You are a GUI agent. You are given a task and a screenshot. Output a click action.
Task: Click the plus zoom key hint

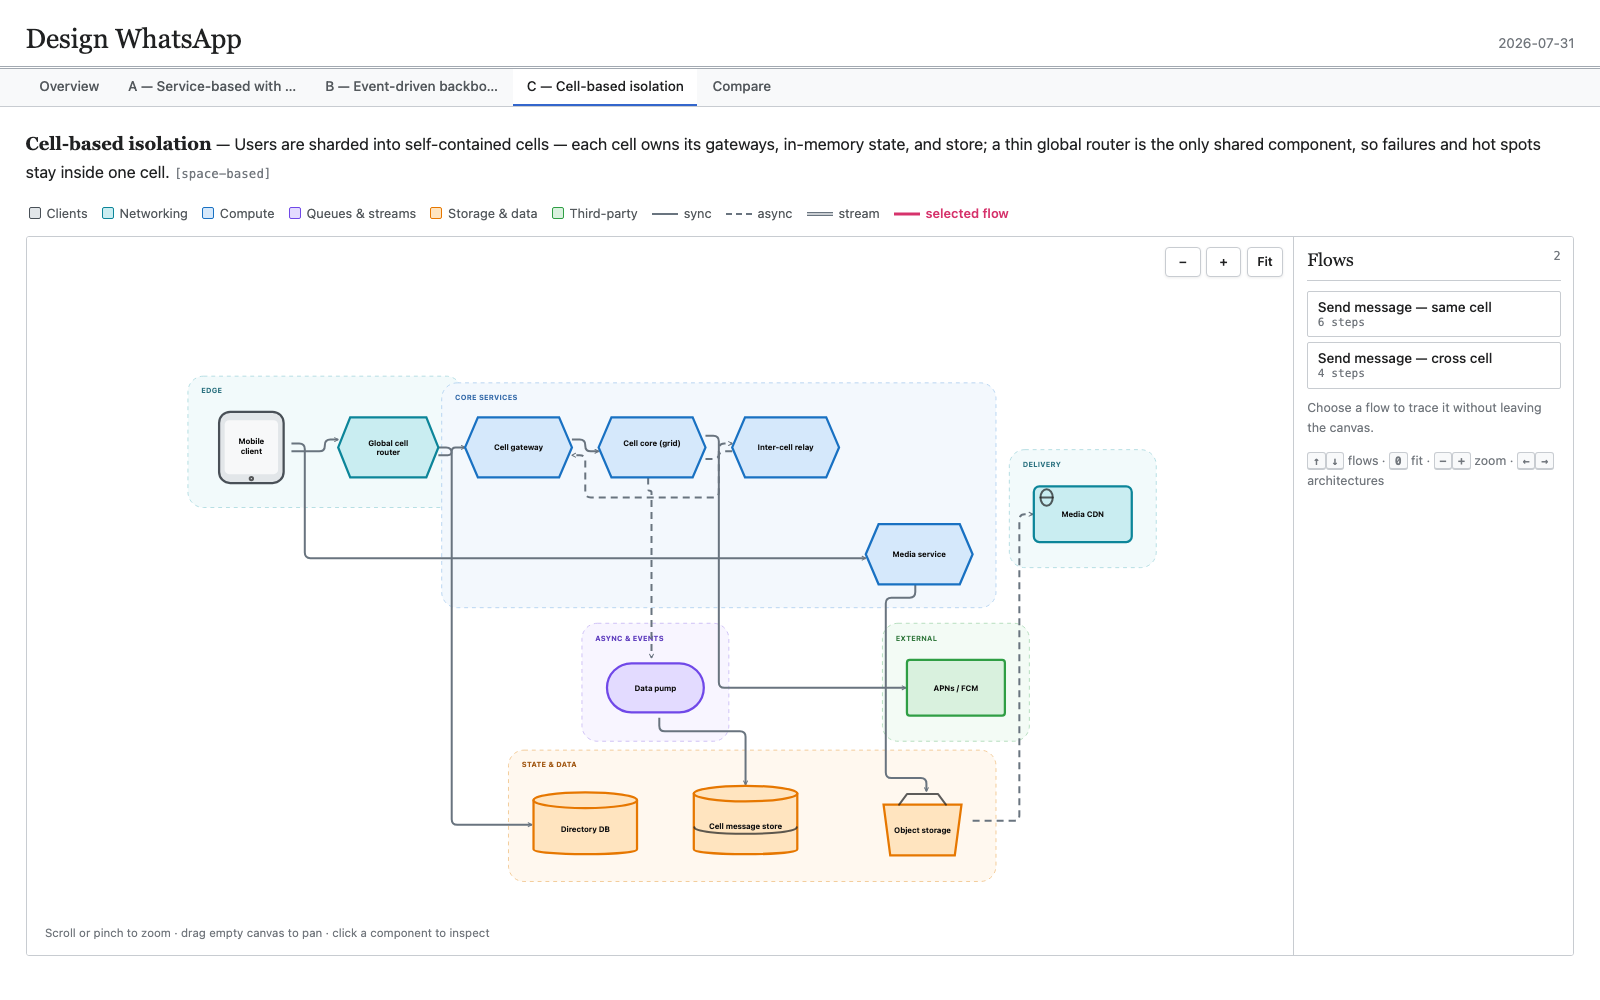[x=1461, y=461]
